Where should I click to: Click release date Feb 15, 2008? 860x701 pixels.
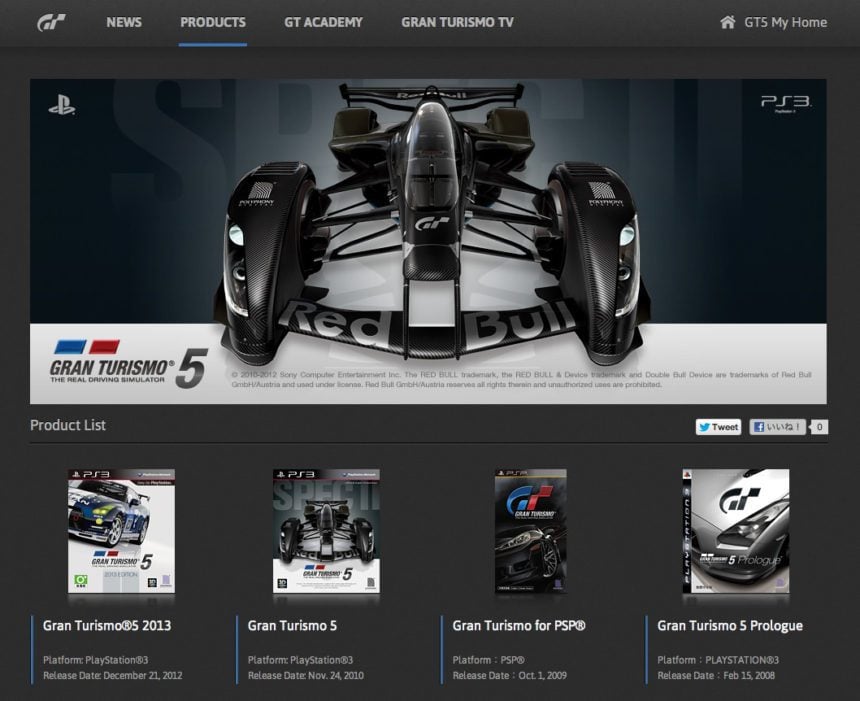pyautogui.click(x=716, y=675)
